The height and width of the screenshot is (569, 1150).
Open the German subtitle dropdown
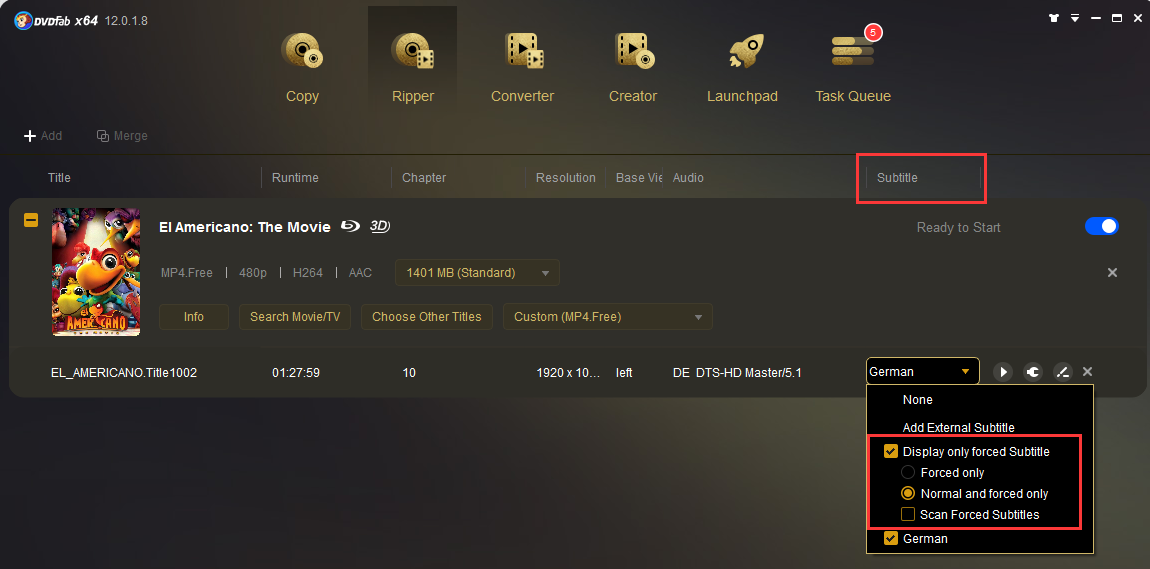pos(923,372)
